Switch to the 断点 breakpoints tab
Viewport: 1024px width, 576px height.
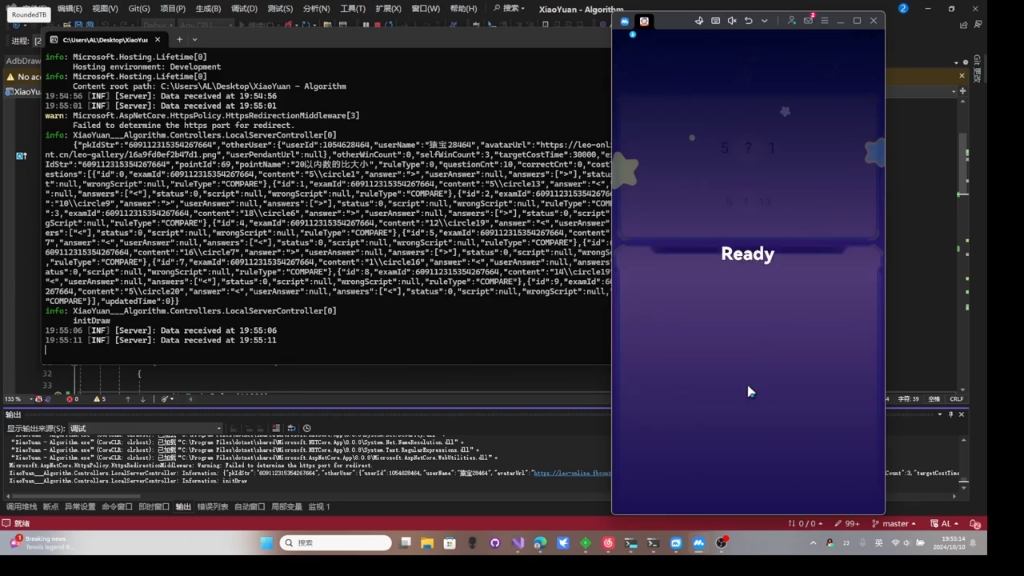click(x=50, y=507)
